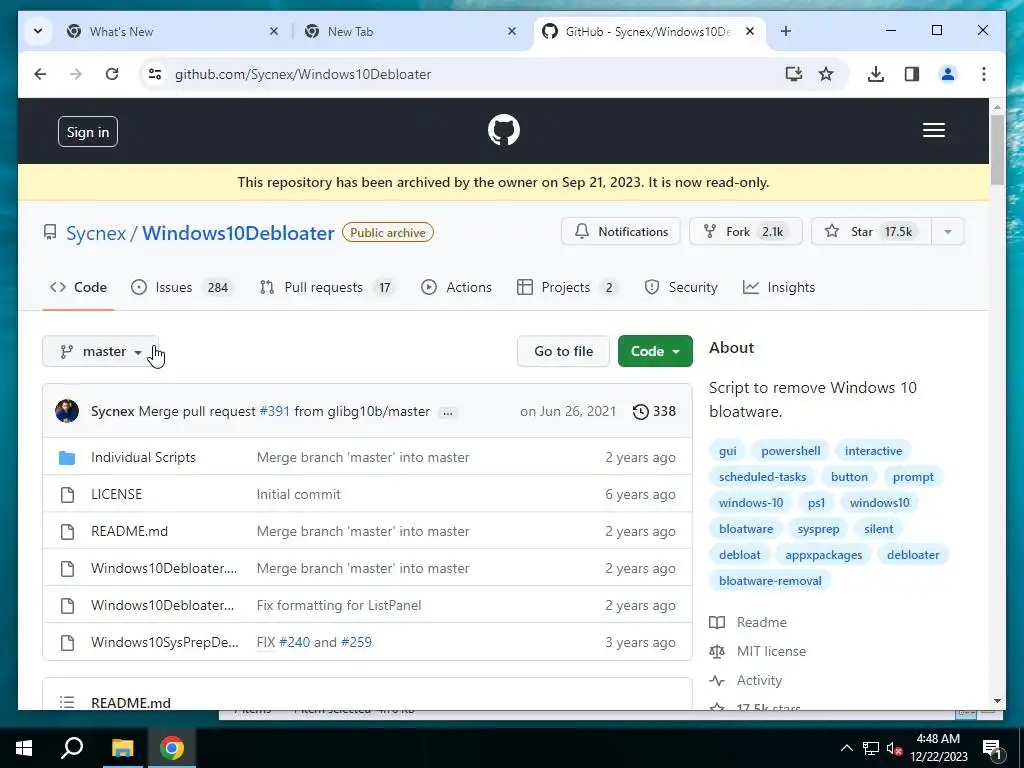Click the README outline list icon
Viewport: 1024px width, 768px height.
pos(67,702)
